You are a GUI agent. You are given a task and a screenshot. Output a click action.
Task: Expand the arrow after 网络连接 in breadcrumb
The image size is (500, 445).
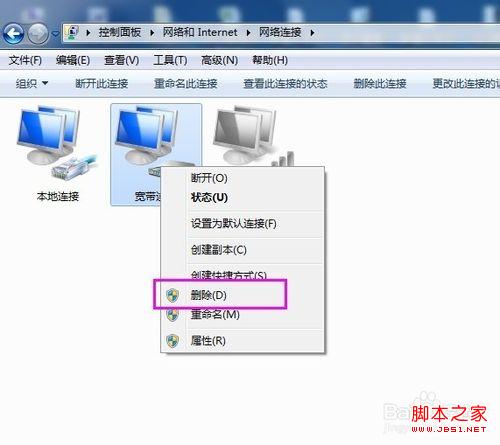tap(312, 33)
